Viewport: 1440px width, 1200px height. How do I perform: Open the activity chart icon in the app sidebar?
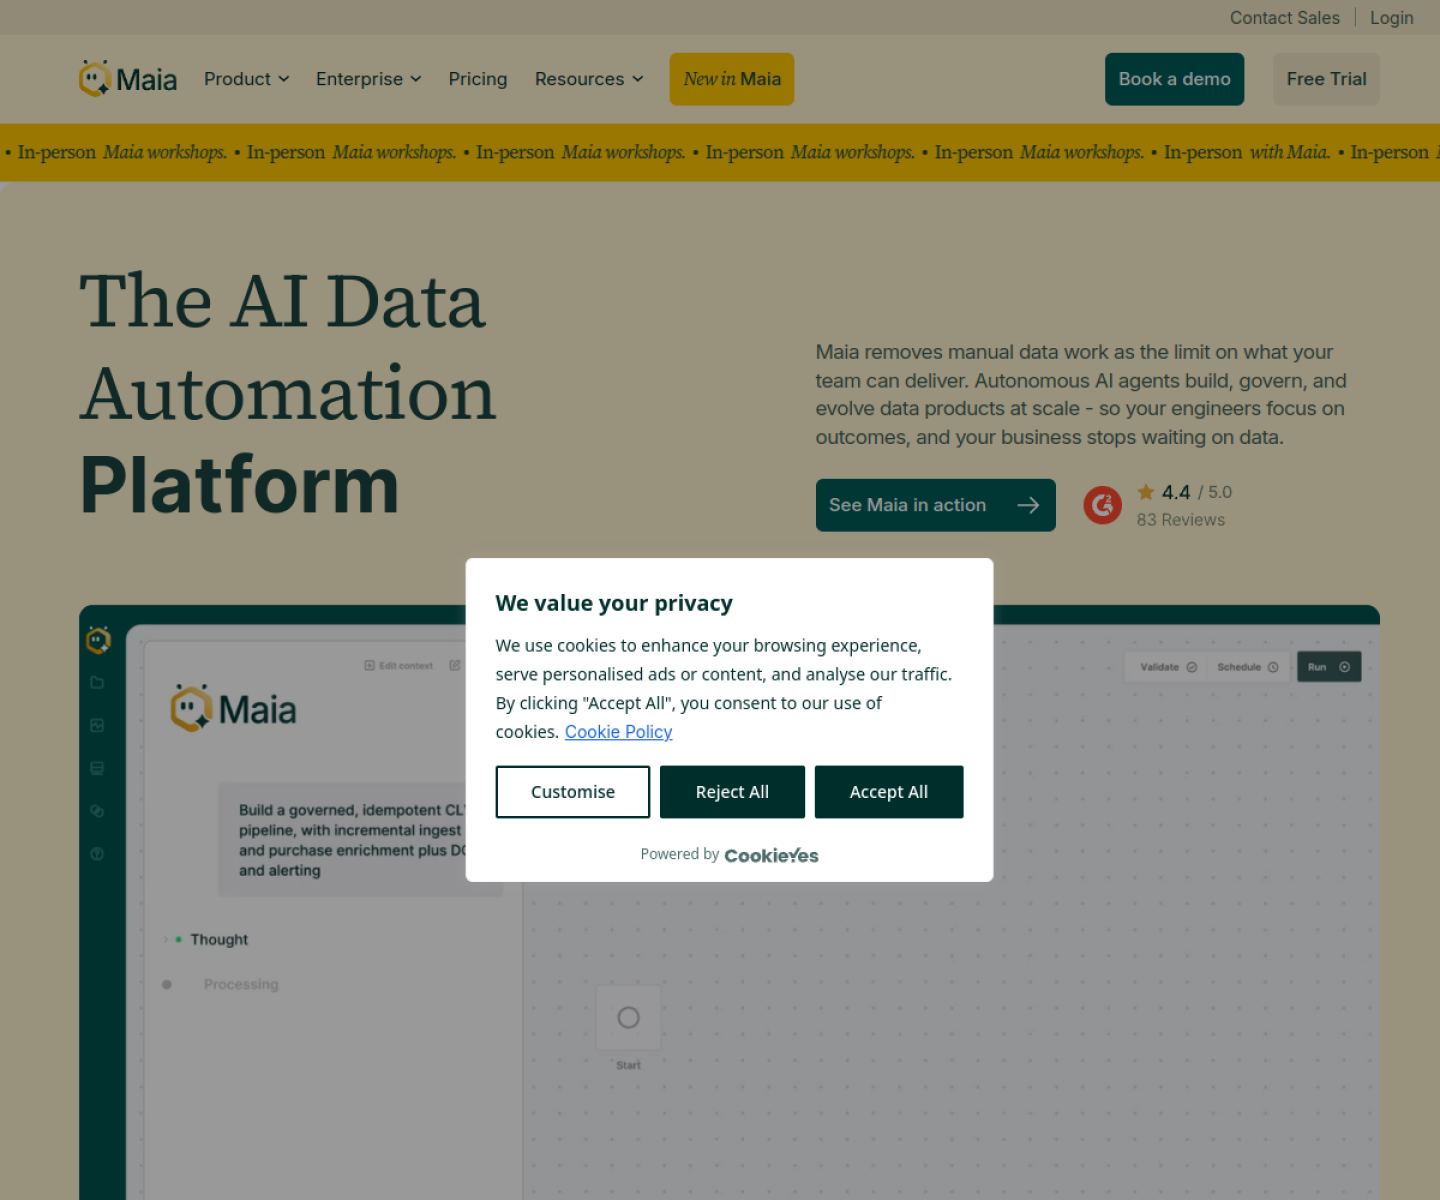point(97,725)
